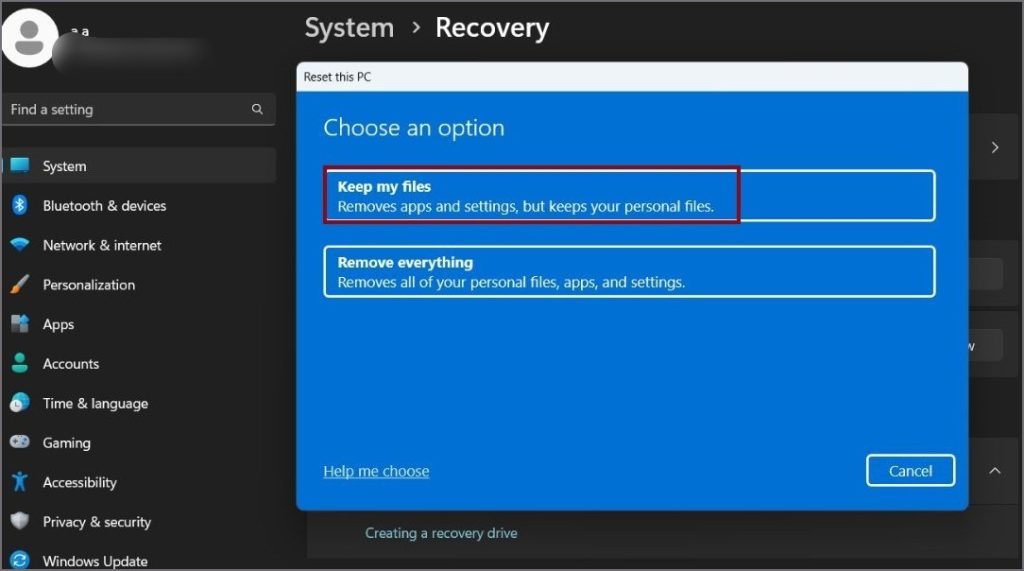Click the search magnifier icon
This screenshot has width=1024, height=571.
point(257,109)
